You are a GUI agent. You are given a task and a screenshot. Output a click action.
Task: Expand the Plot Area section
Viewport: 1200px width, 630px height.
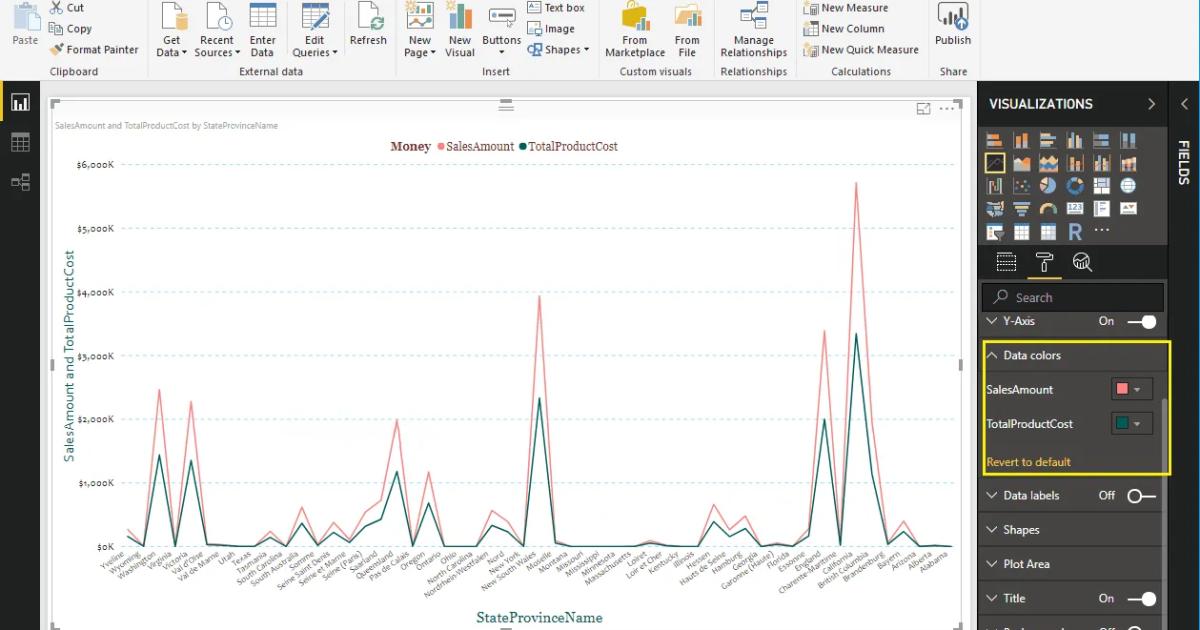tap(1028, 563)
